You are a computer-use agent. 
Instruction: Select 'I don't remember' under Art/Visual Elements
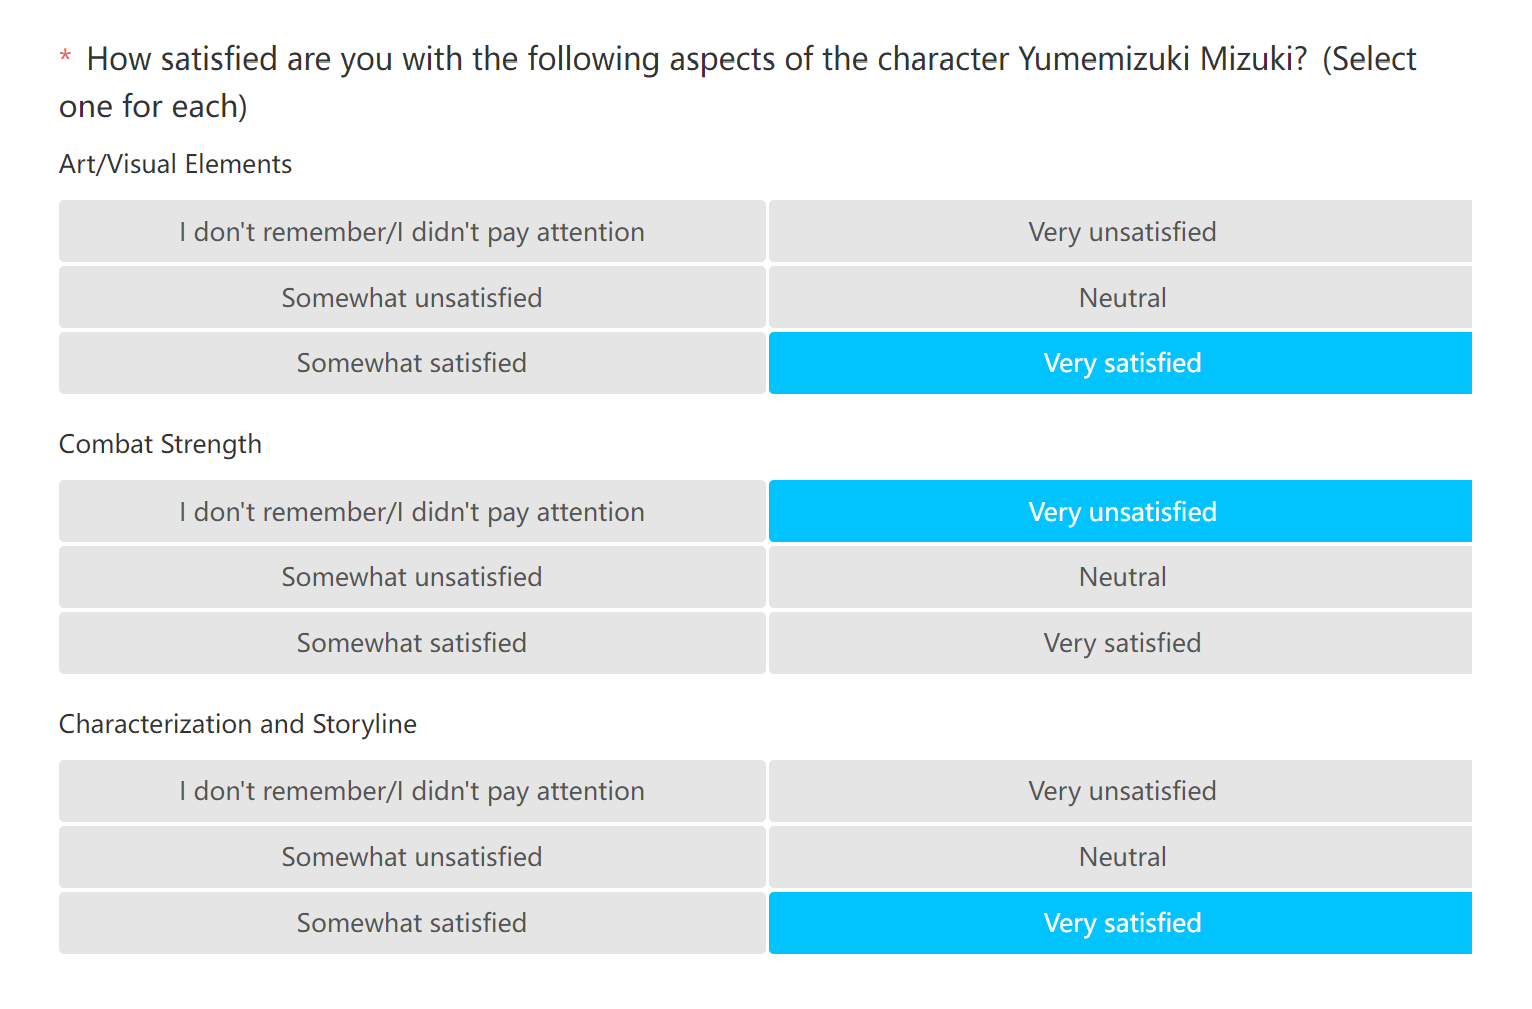point(412,231)
